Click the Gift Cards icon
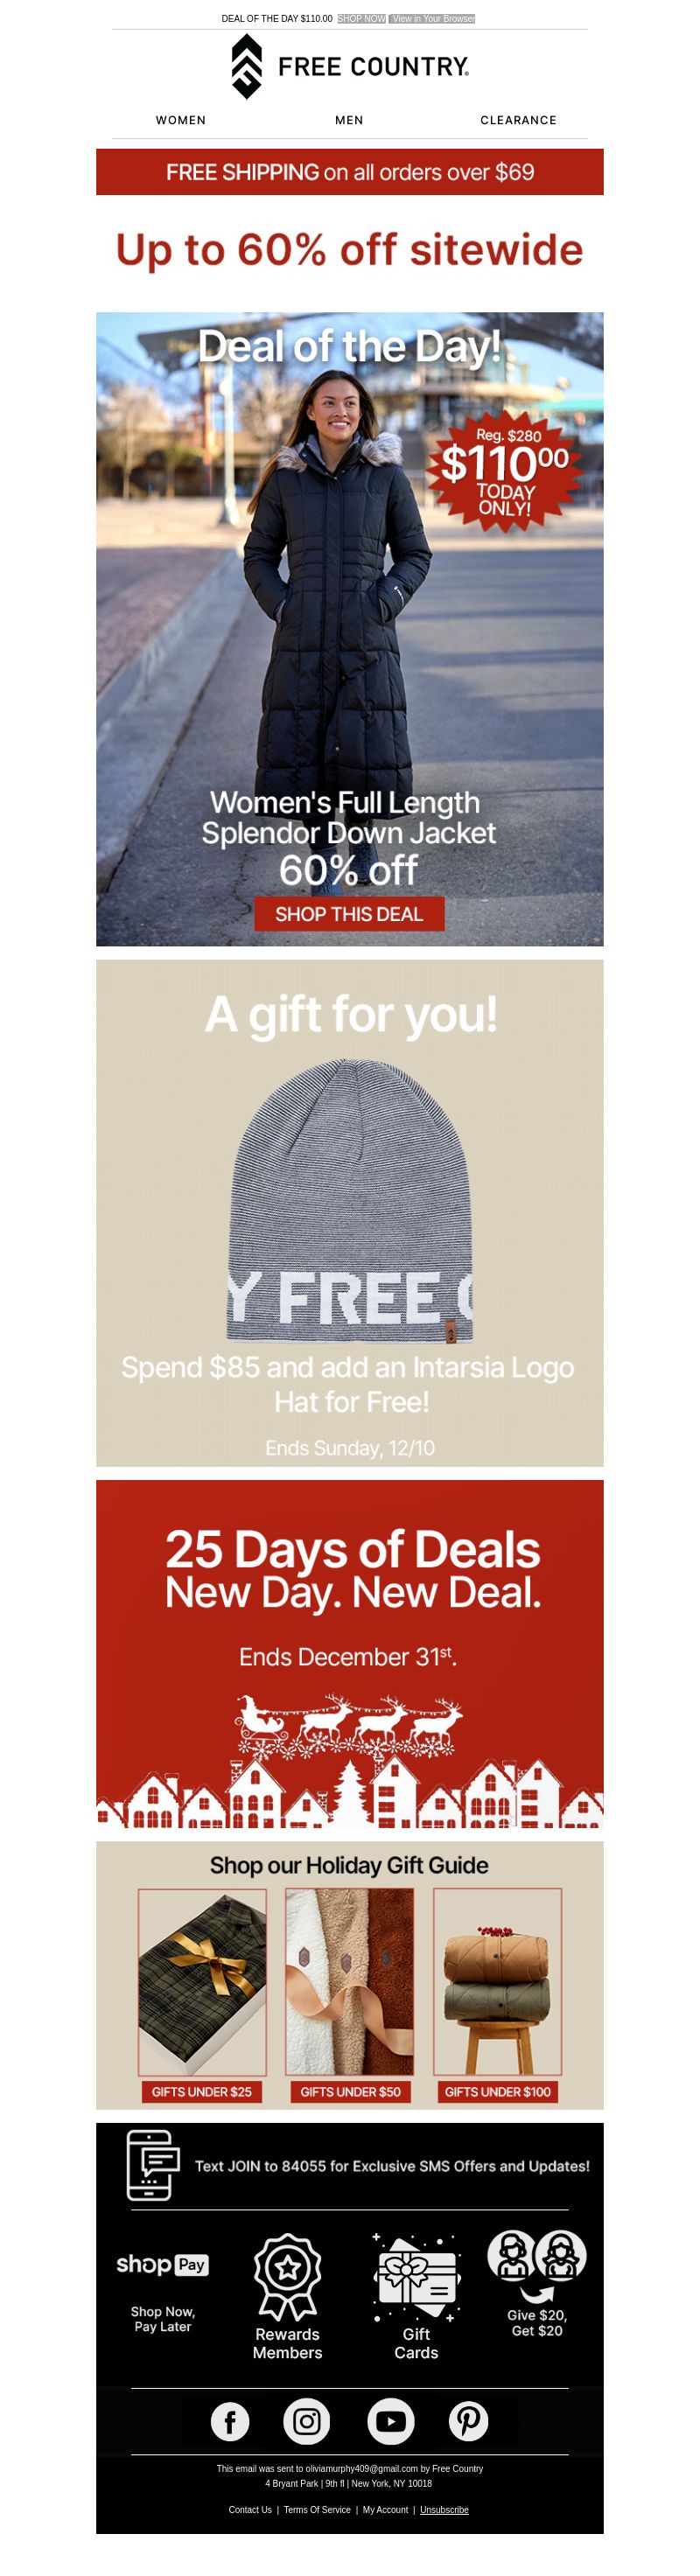This screenshot has width=700, height=2576. click(416, 2278)
